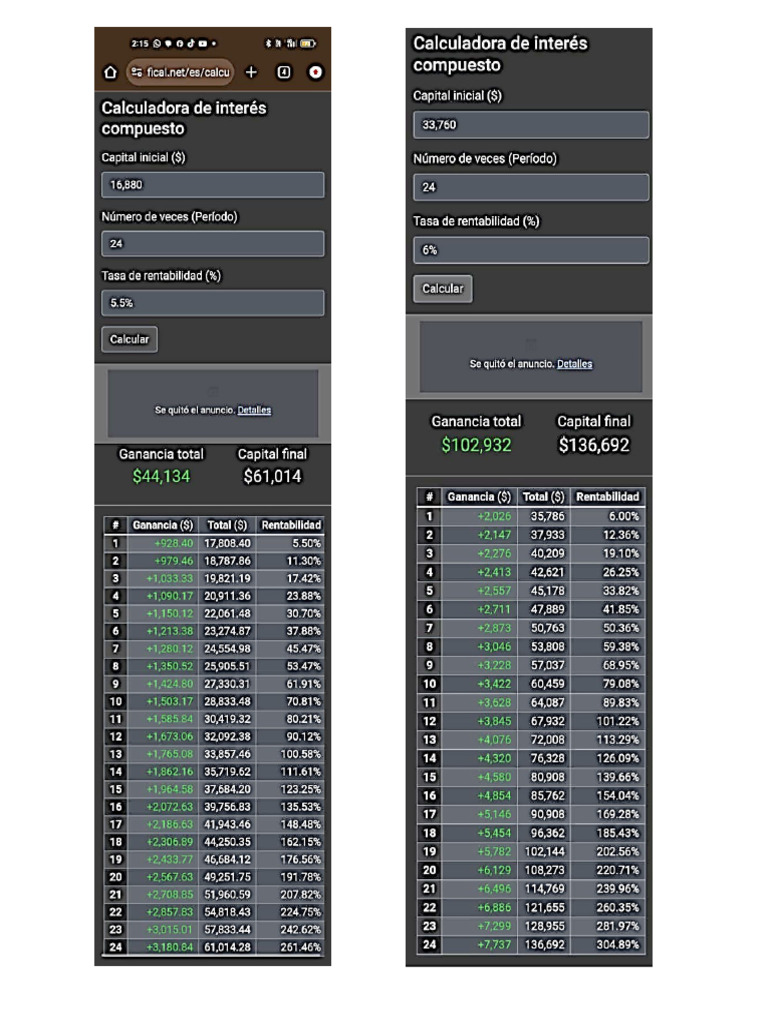
Task: Click the rate field showing 6%
Action: click(x=530, y=250)
